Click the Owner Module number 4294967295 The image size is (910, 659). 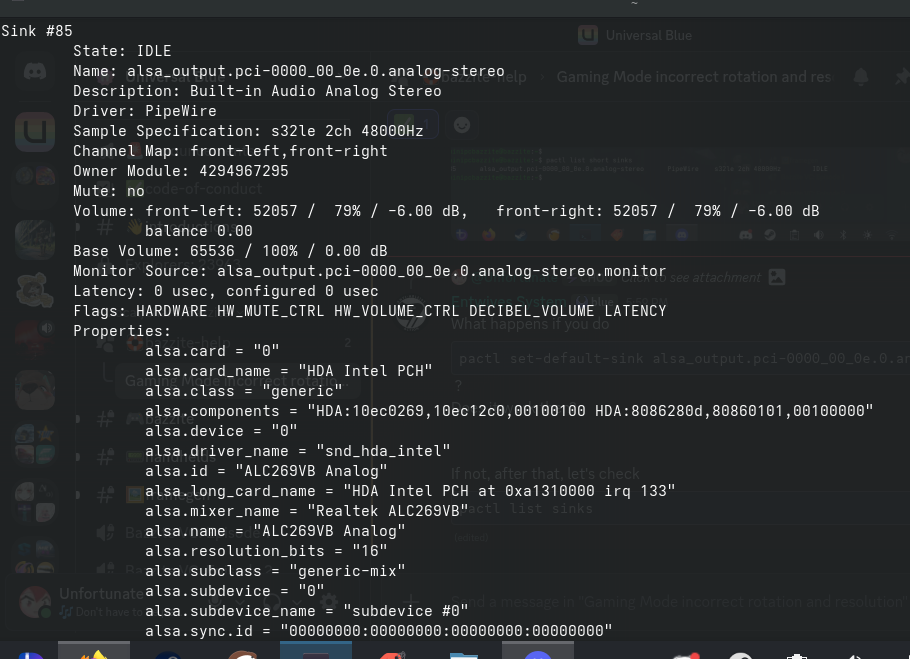(x=244, y=171)
